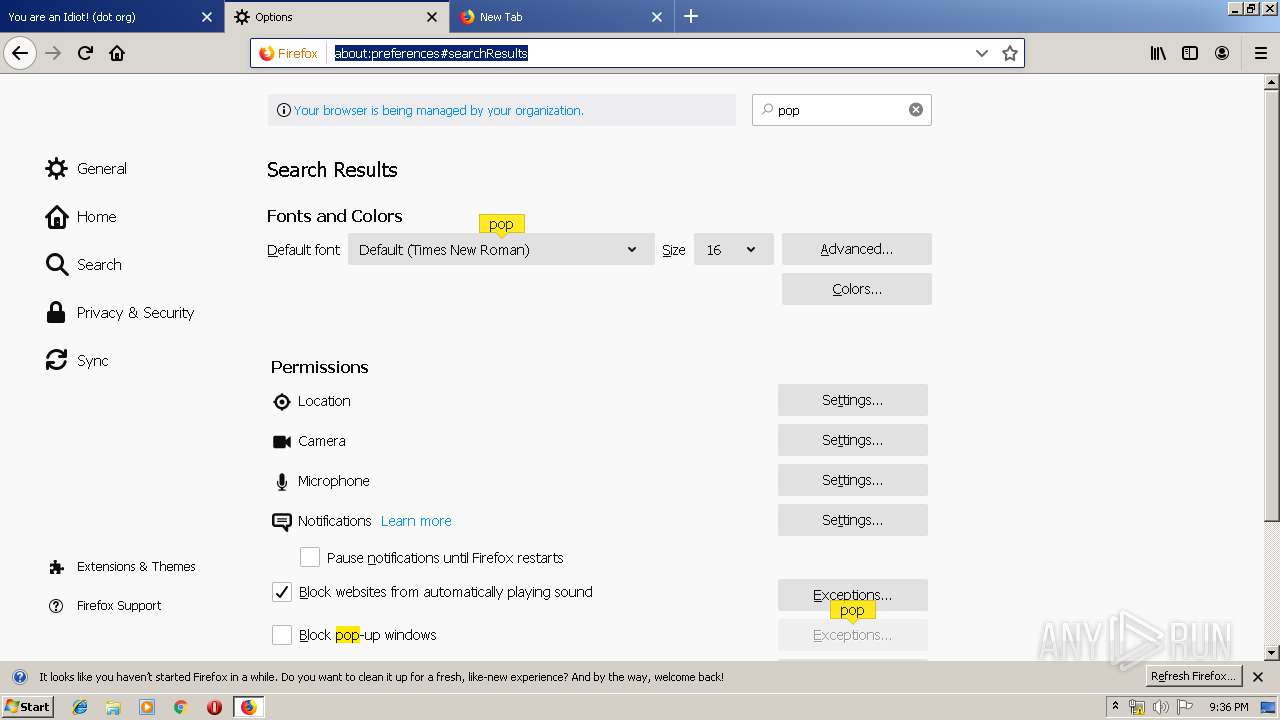Screen dimensions: 1280x720
Task: Open General settings category
Action: point(86,168)
